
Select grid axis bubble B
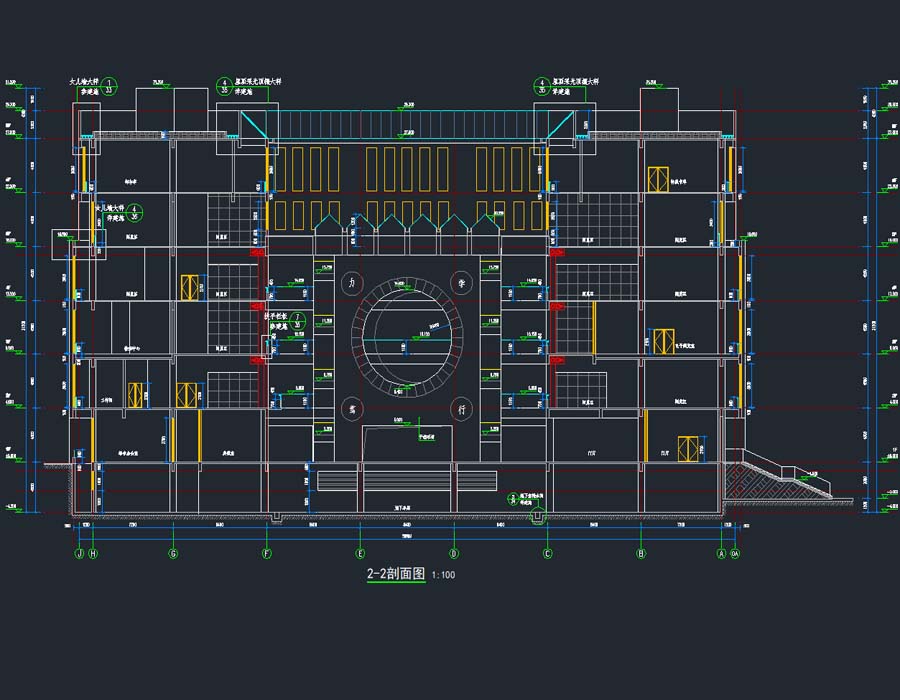[641, 553]
